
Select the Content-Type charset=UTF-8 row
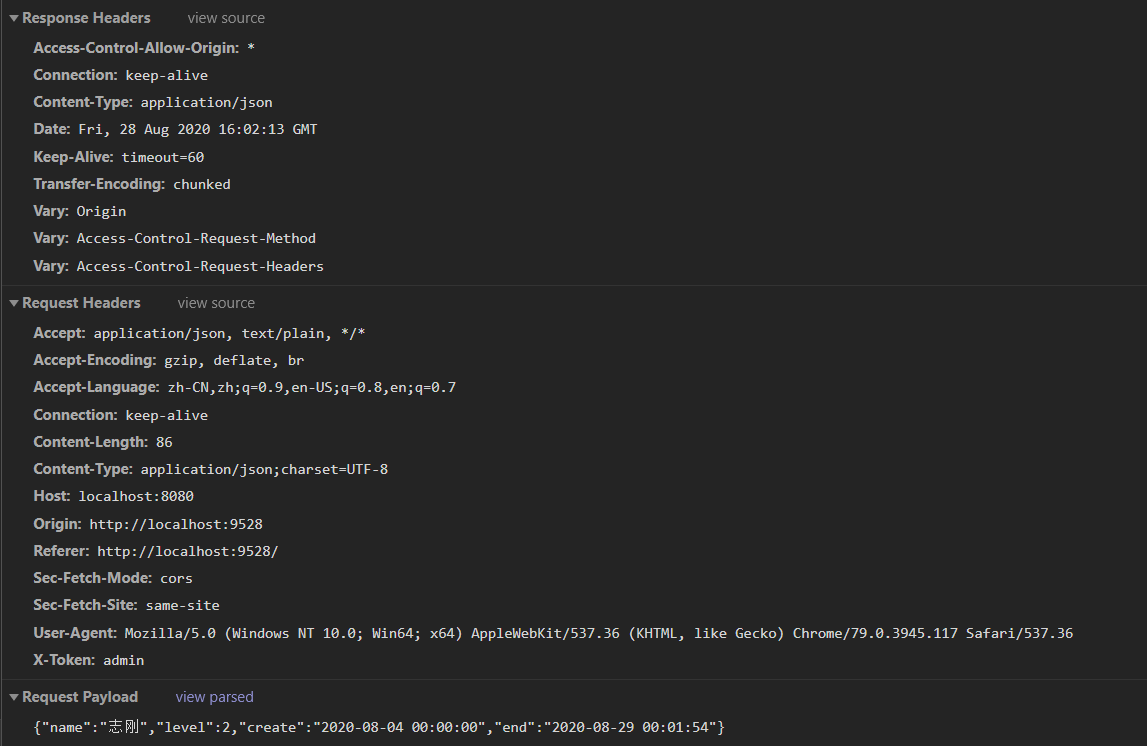pos(211,470)
